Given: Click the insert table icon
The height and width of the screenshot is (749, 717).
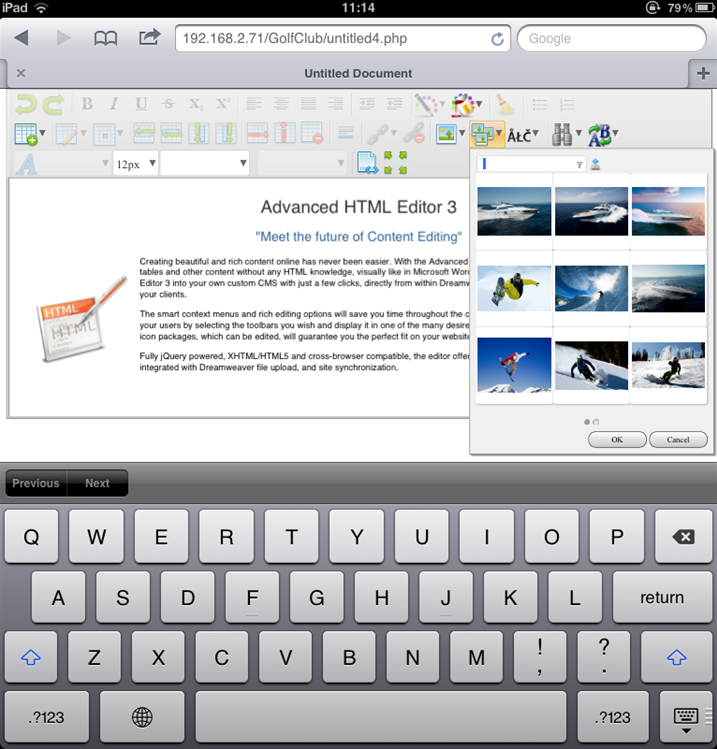Looking at the screenshot, I should [26, 134].
